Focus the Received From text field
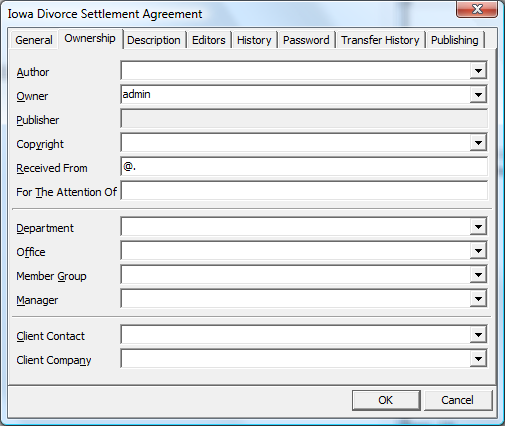 (x=304, y=167)
